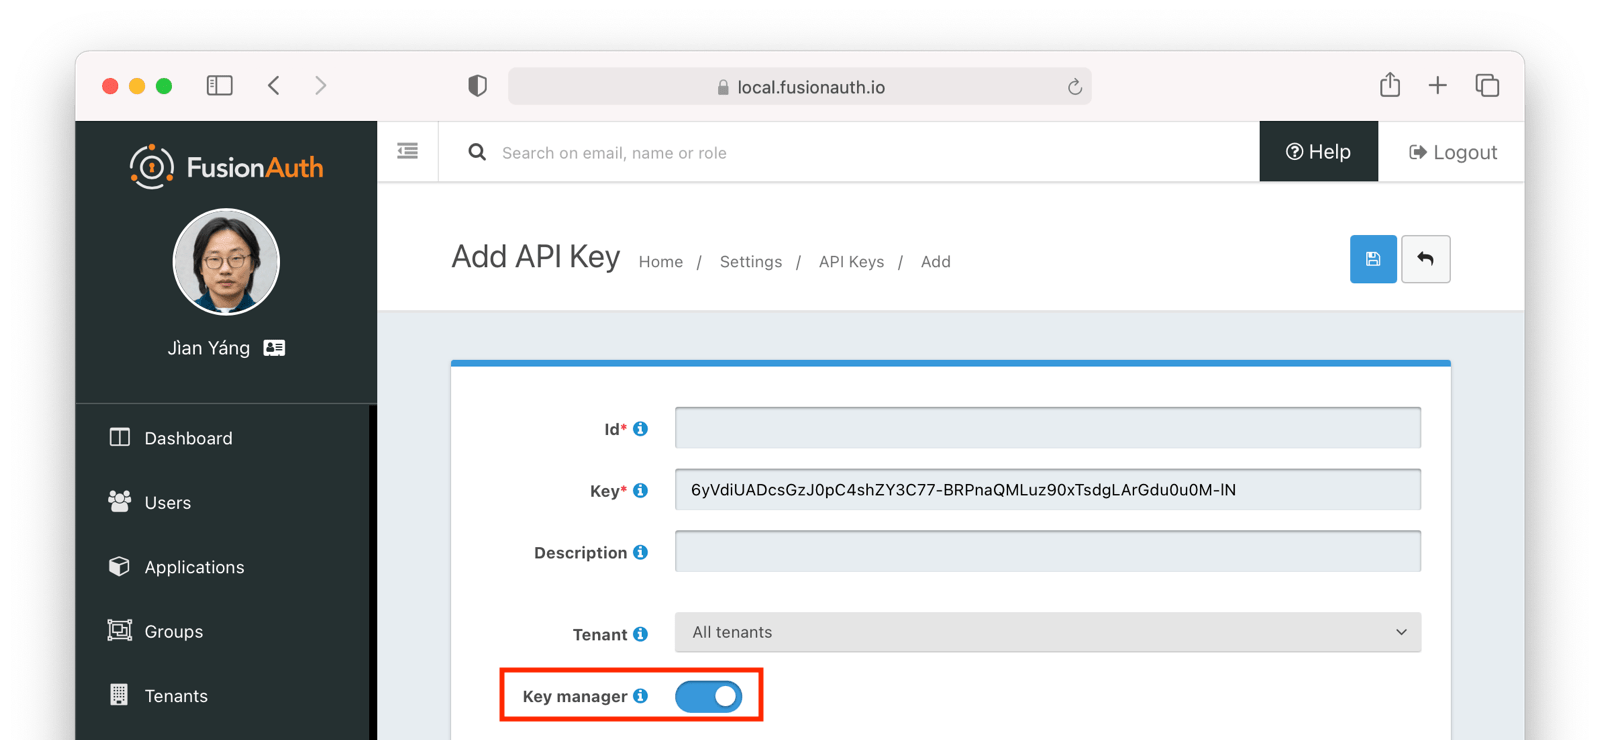
Task: Click the FusionAuth logo
Action: click(x=227, y=166)
